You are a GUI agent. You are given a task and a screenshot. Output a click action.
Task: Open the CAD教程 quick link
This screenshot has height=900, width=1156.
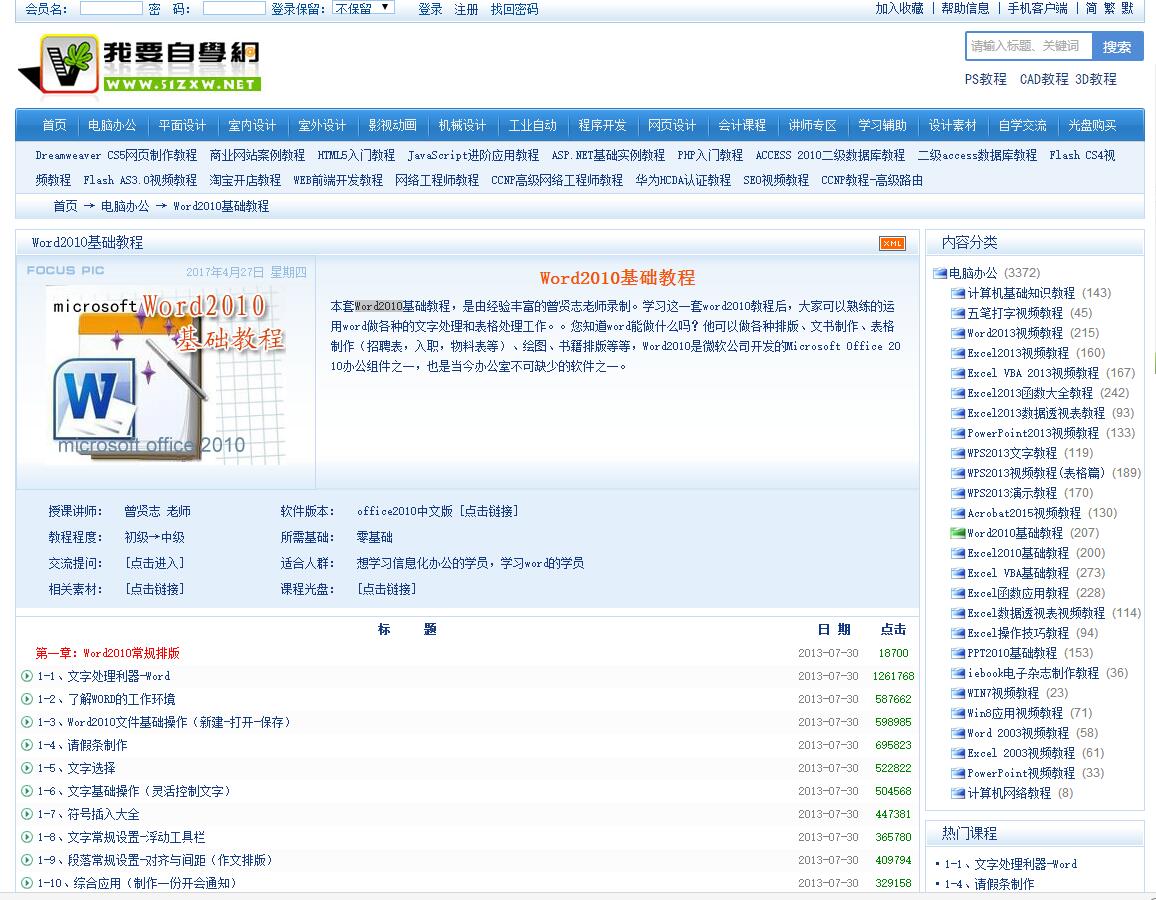(x=1044, y=79)
